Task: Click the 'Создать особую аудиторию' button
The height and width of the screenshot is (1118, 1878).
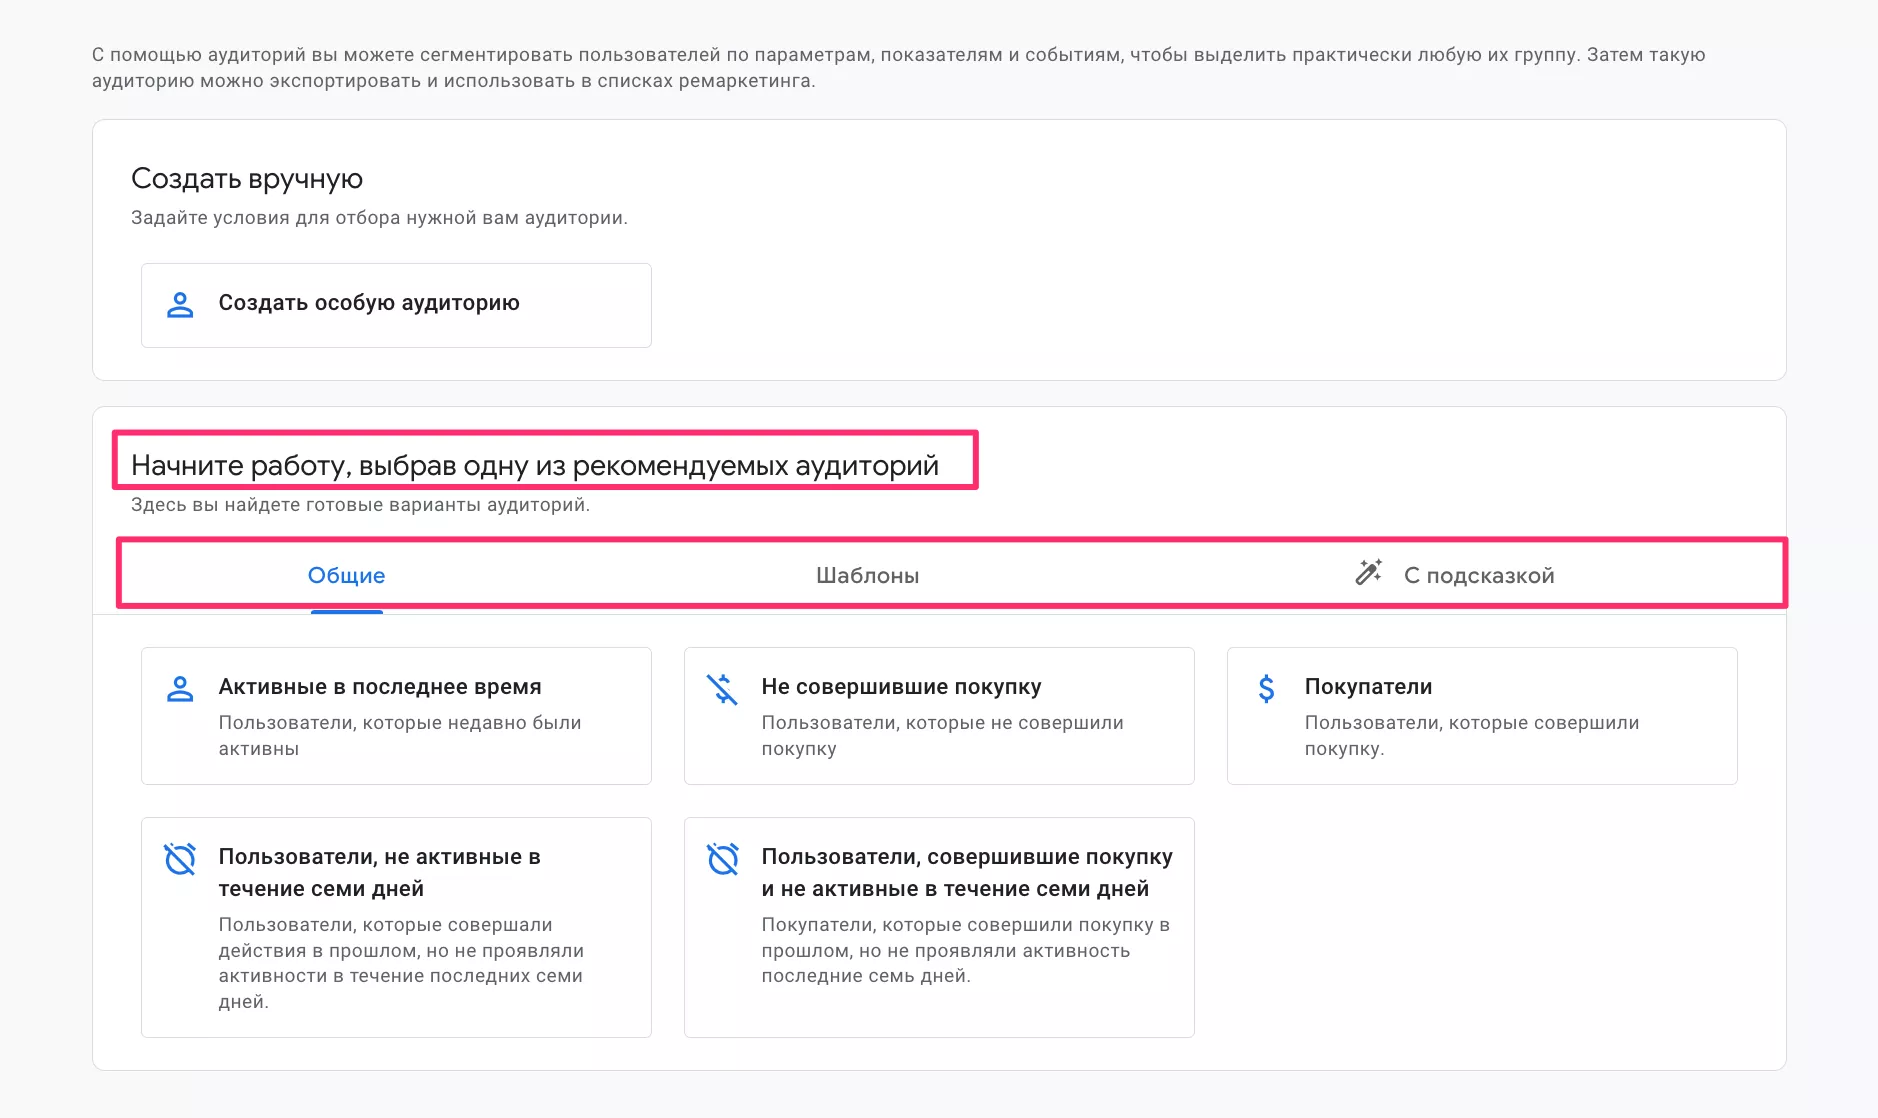Action: point(396,304)
